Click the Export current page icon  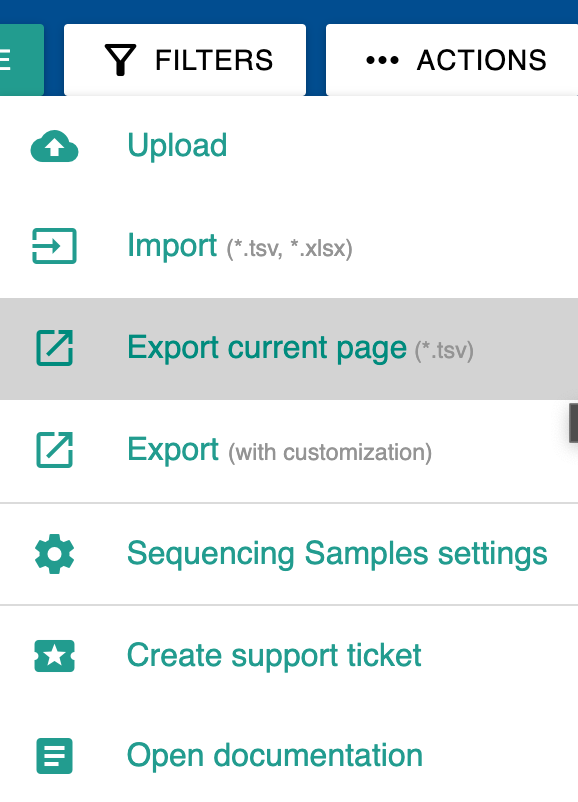coord(54,348)
